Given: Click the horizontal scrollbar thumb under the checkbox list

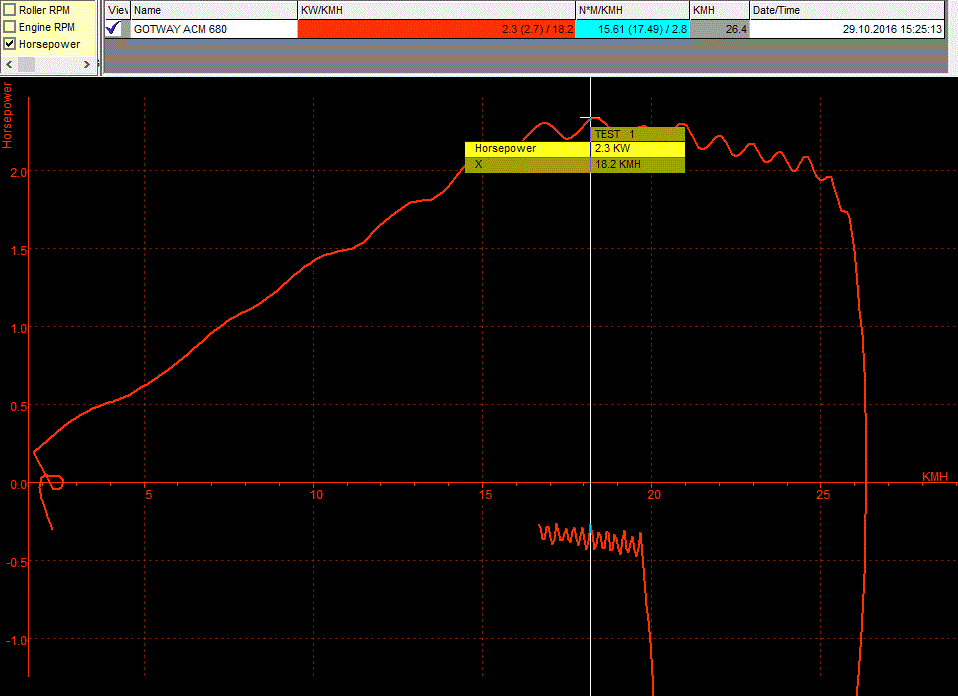Looking at the screenshot, I should pos(26,64).
